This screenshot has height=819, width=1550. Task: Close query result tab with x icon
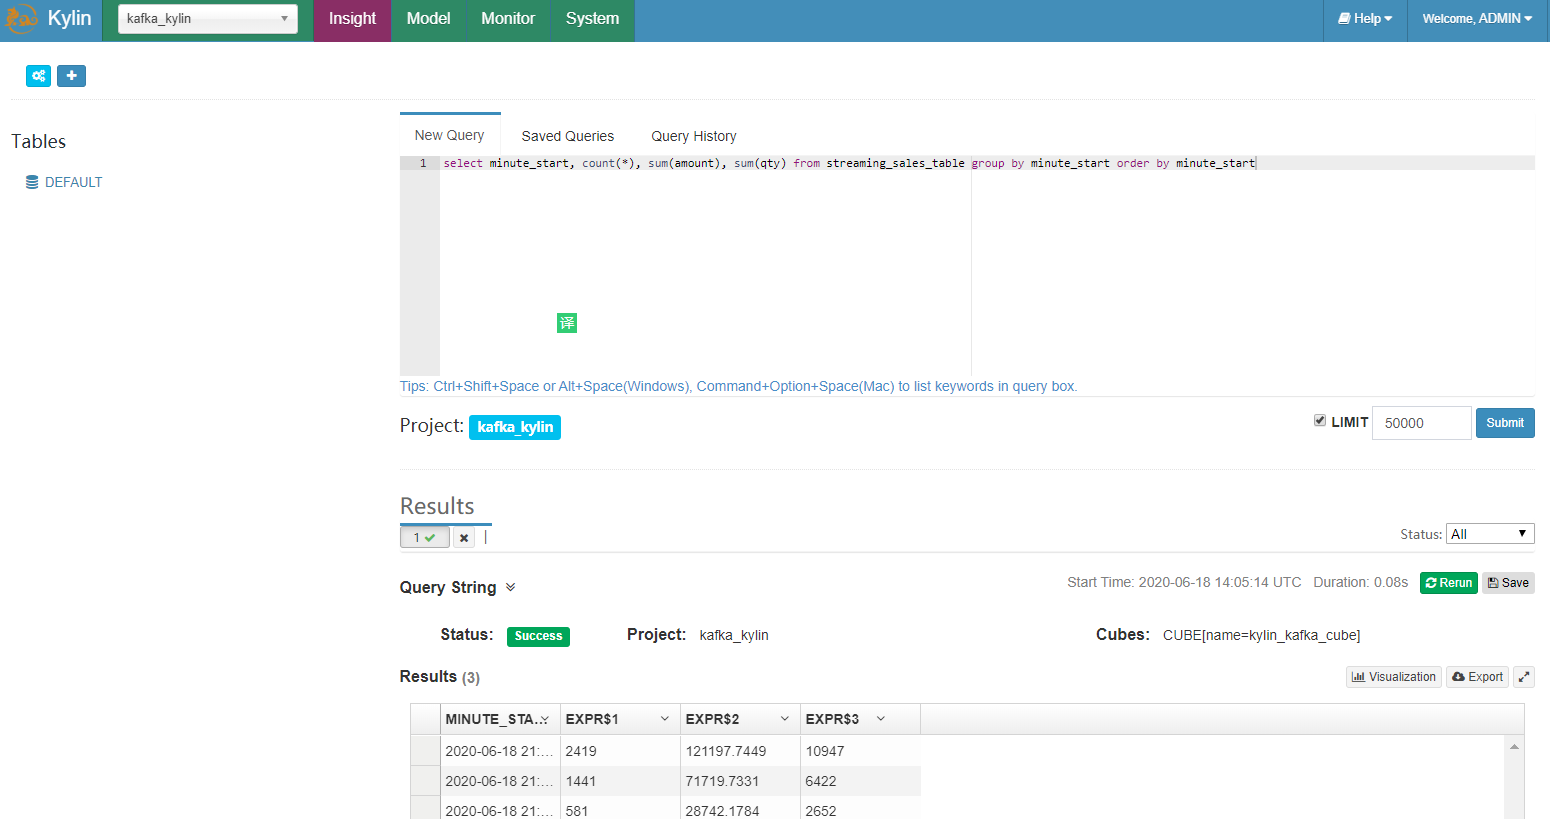point(464,538)
